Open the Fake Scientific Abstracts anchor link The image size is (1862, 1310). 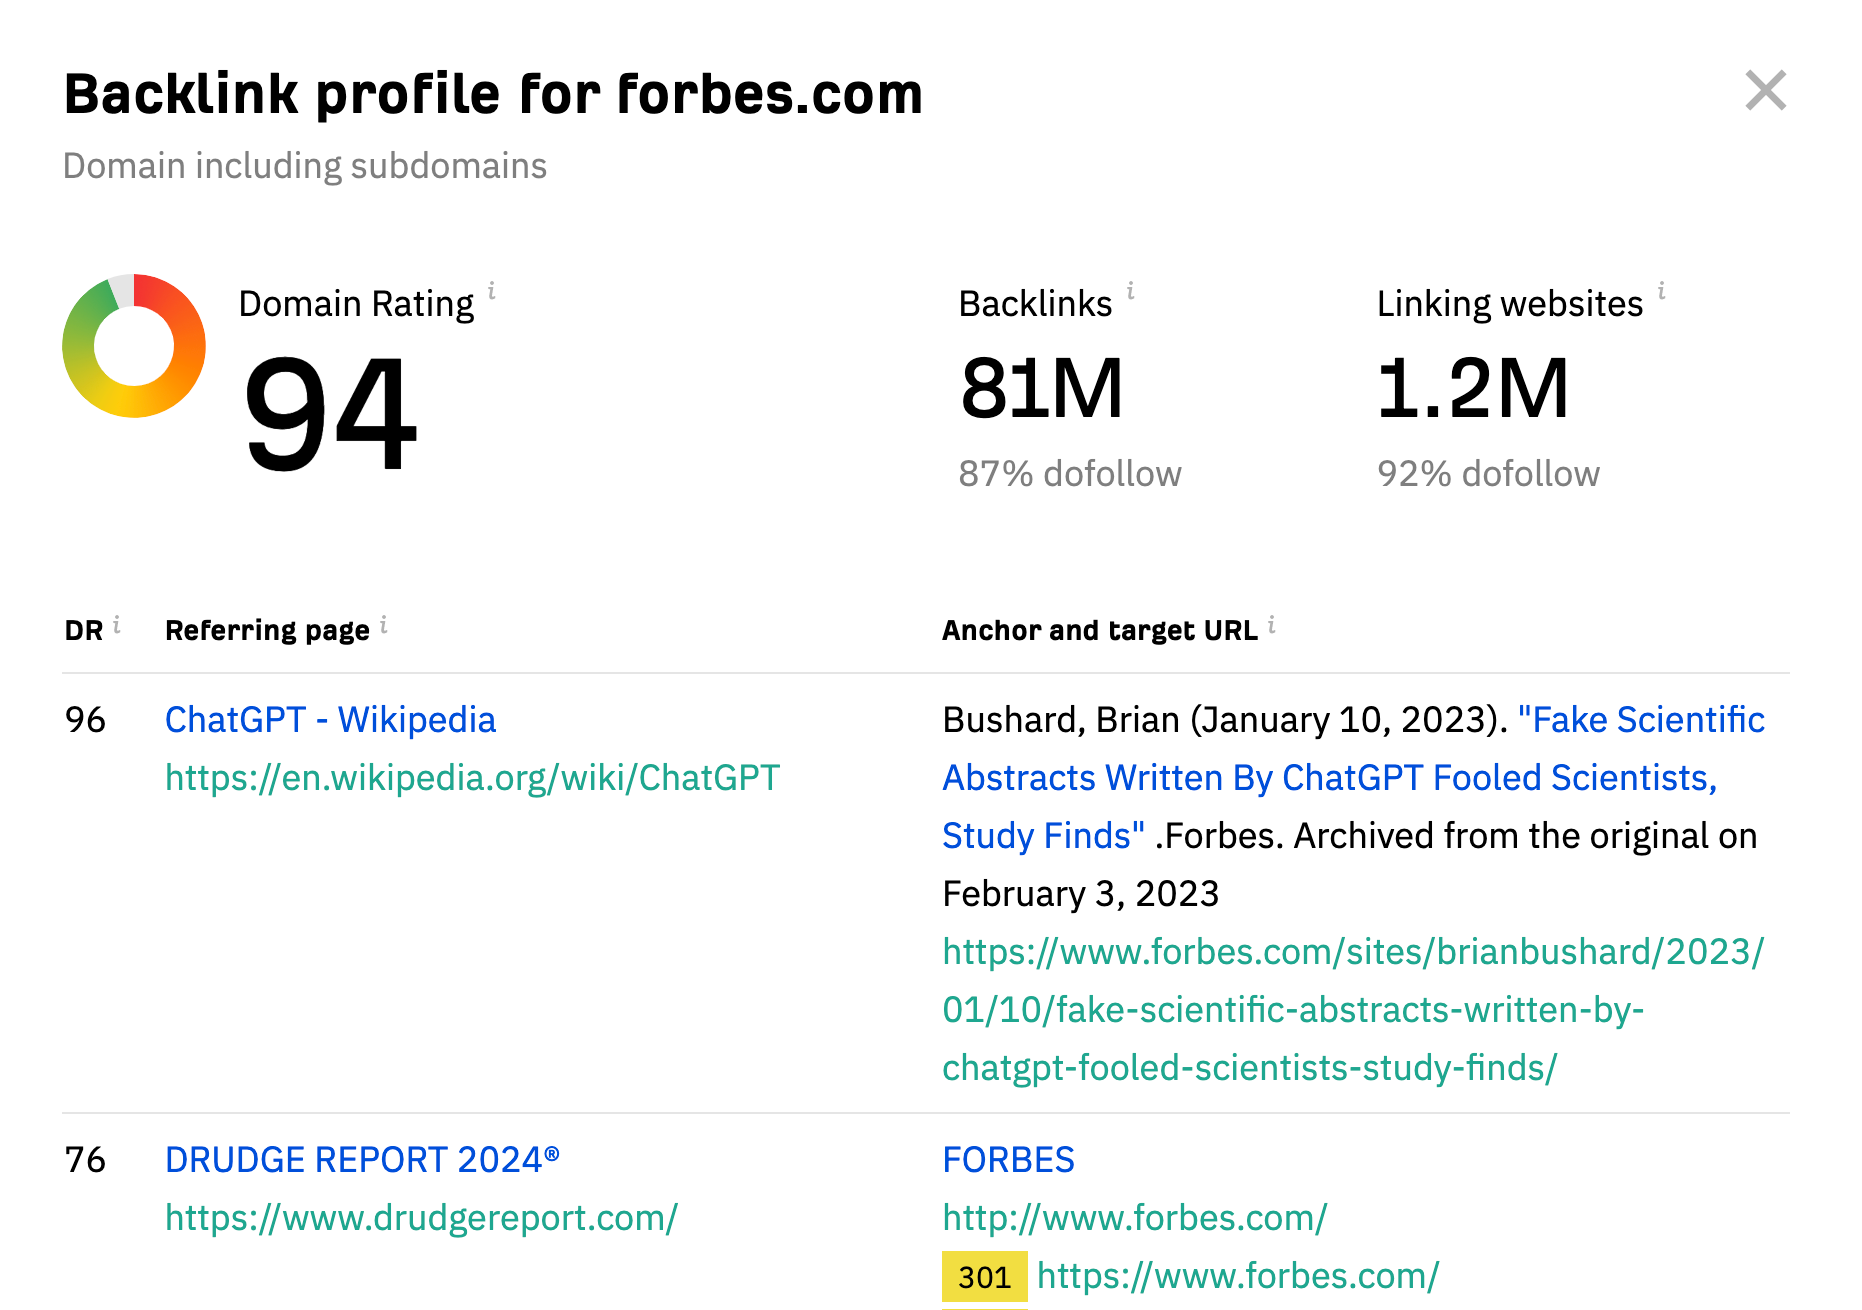point(1329,778)
